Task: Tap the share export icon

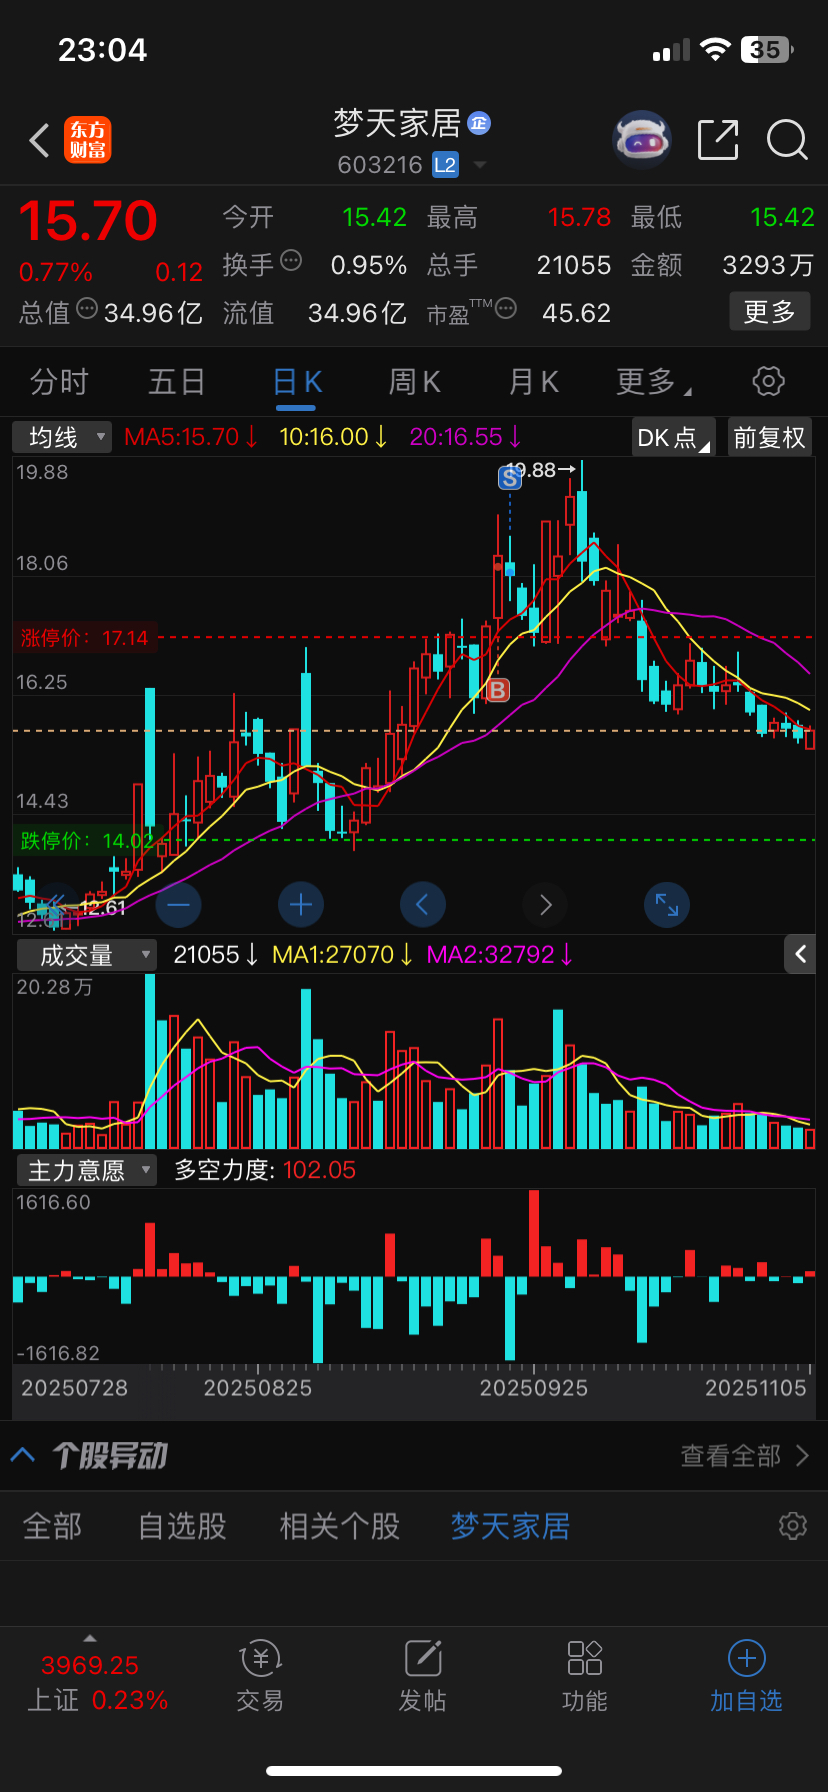Action: click(x=718, y=140)
